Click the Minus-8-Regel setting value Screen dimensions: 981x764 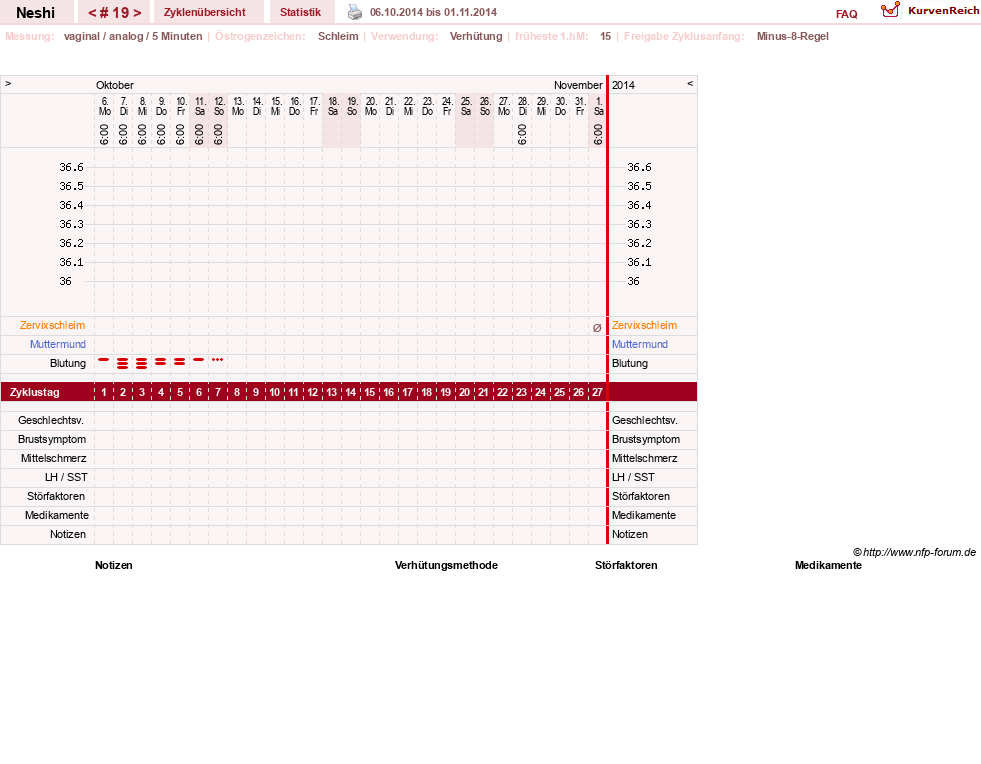(x=793, y=36)
